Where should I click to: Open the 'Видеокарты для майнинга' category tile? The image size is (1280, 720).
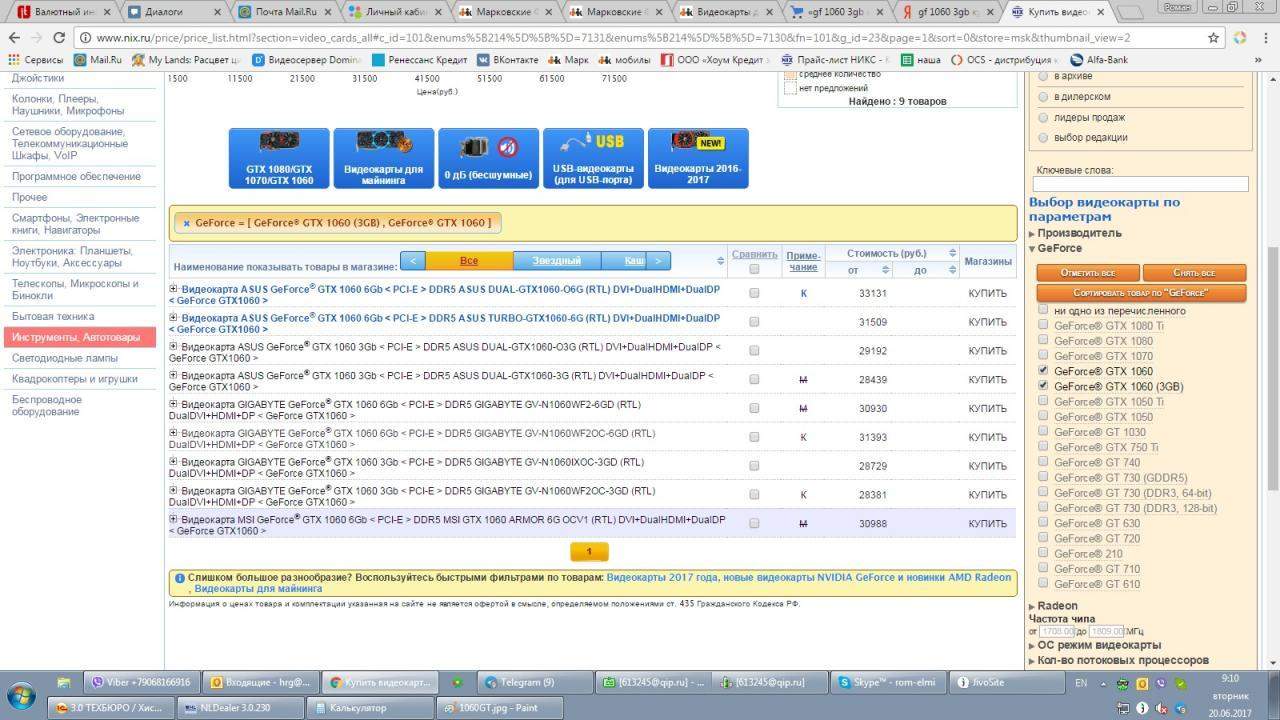(384, 158)
